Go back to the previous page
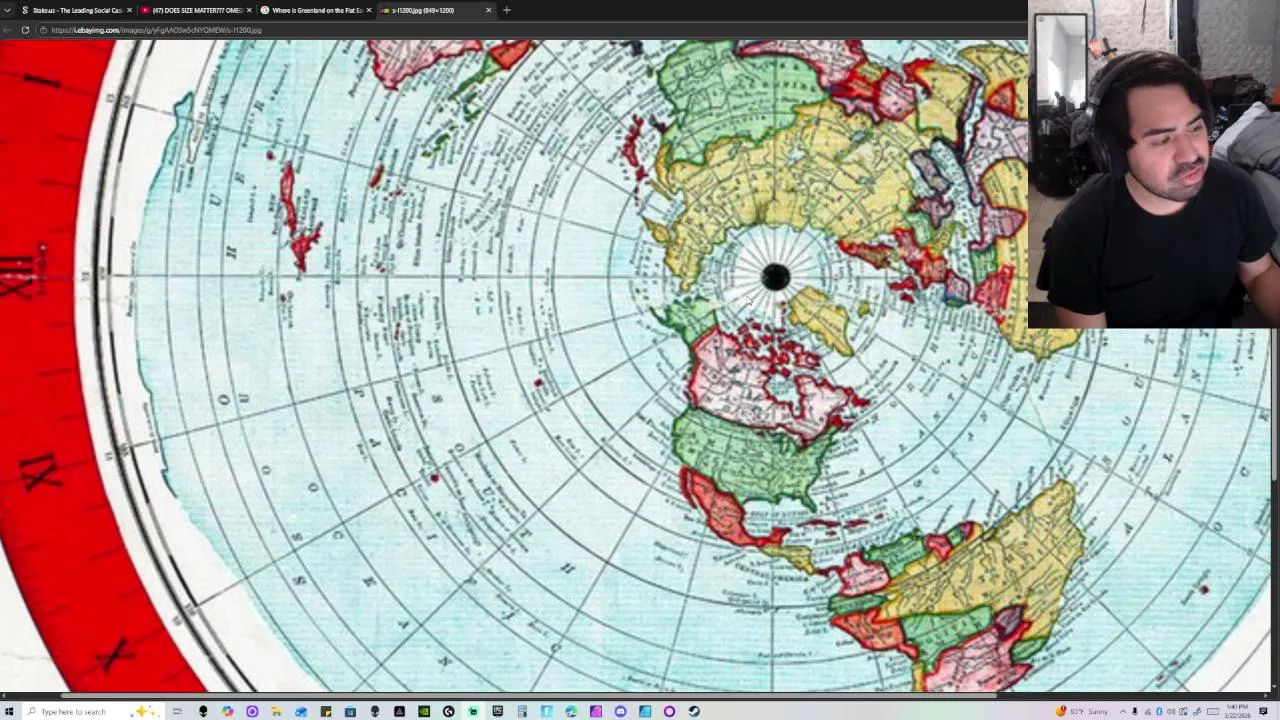 click(7, 30)
